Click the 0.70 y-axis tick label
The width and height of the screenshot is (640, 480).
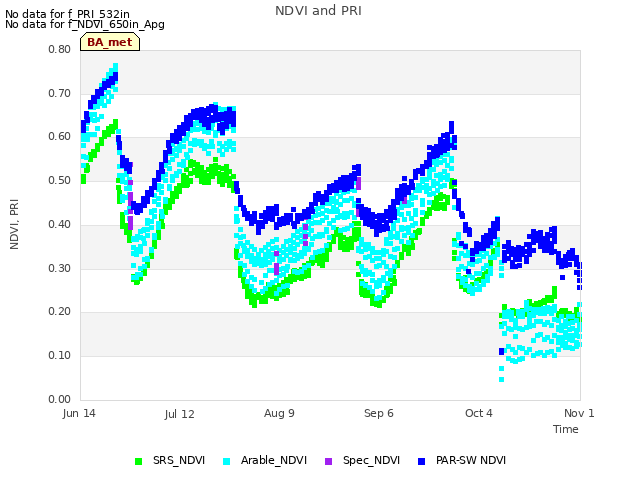tap(60, 93)
